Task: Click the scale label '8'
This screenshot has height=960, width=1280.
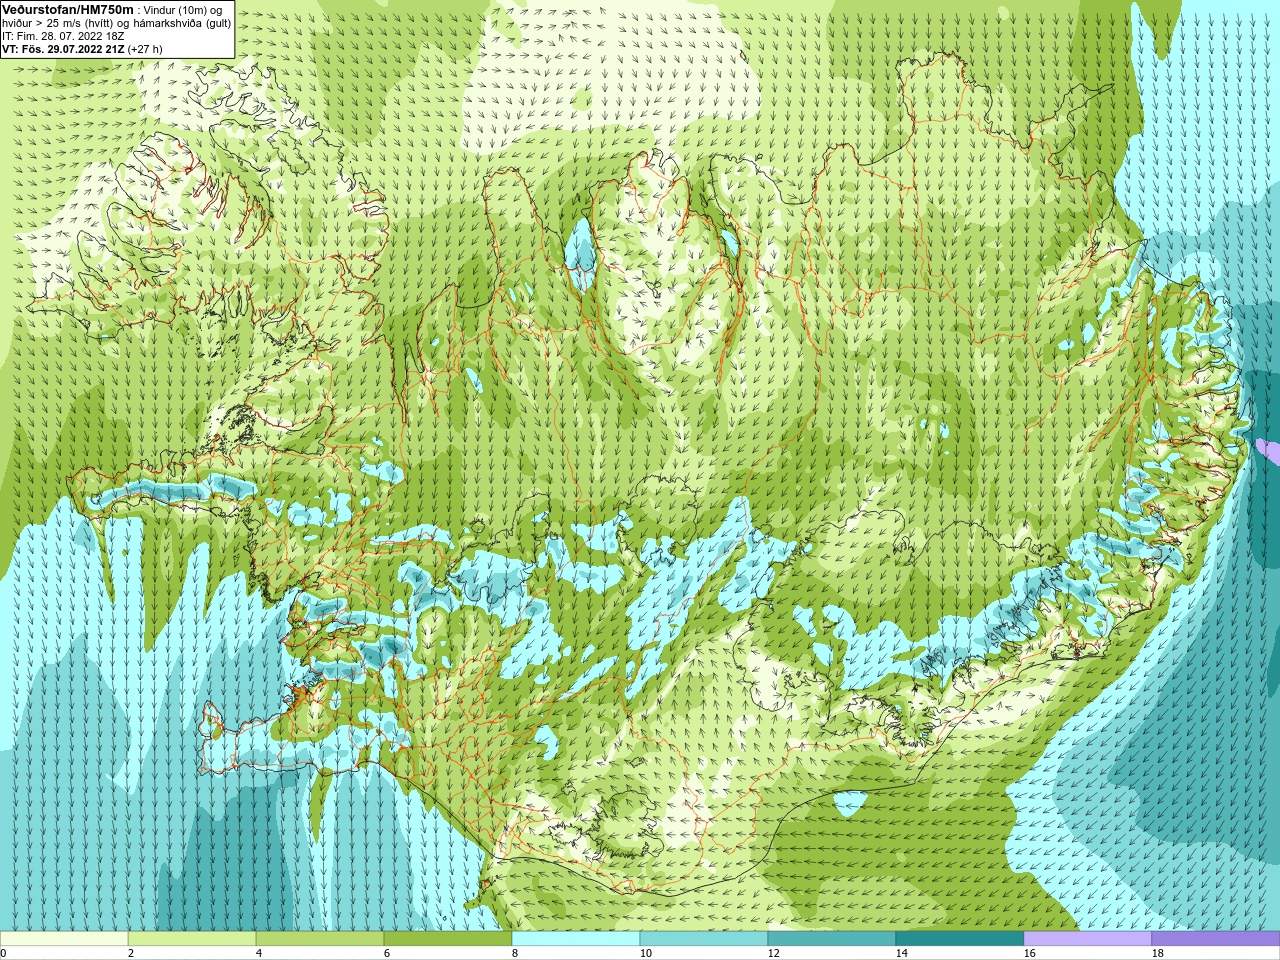Action: tap(515, 953)
